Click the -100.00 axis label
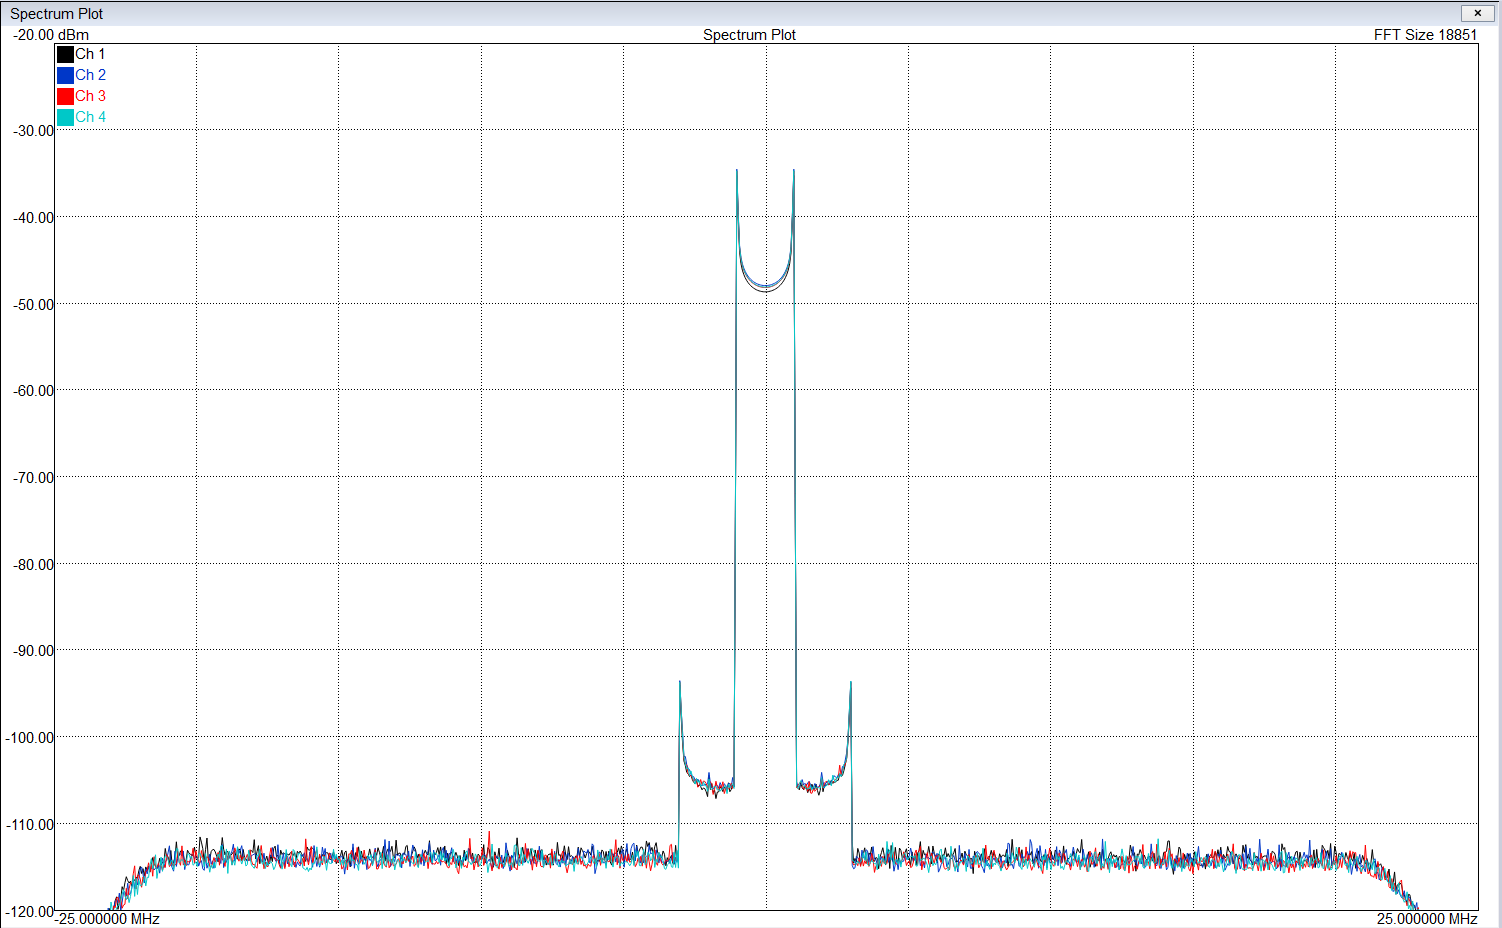The image size is (1502, 928). coord(30,738)
